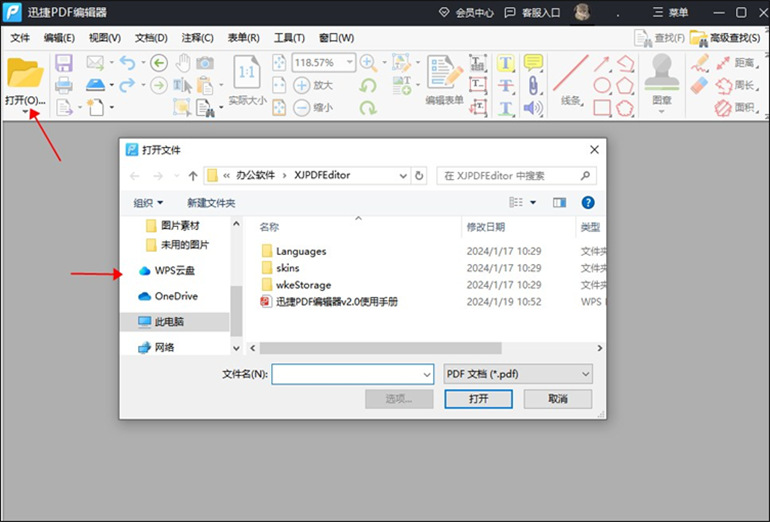The height and width of the screenshot is (522, 770).
Task: Select the Hand pan tool
Action: tap(183, 63)
